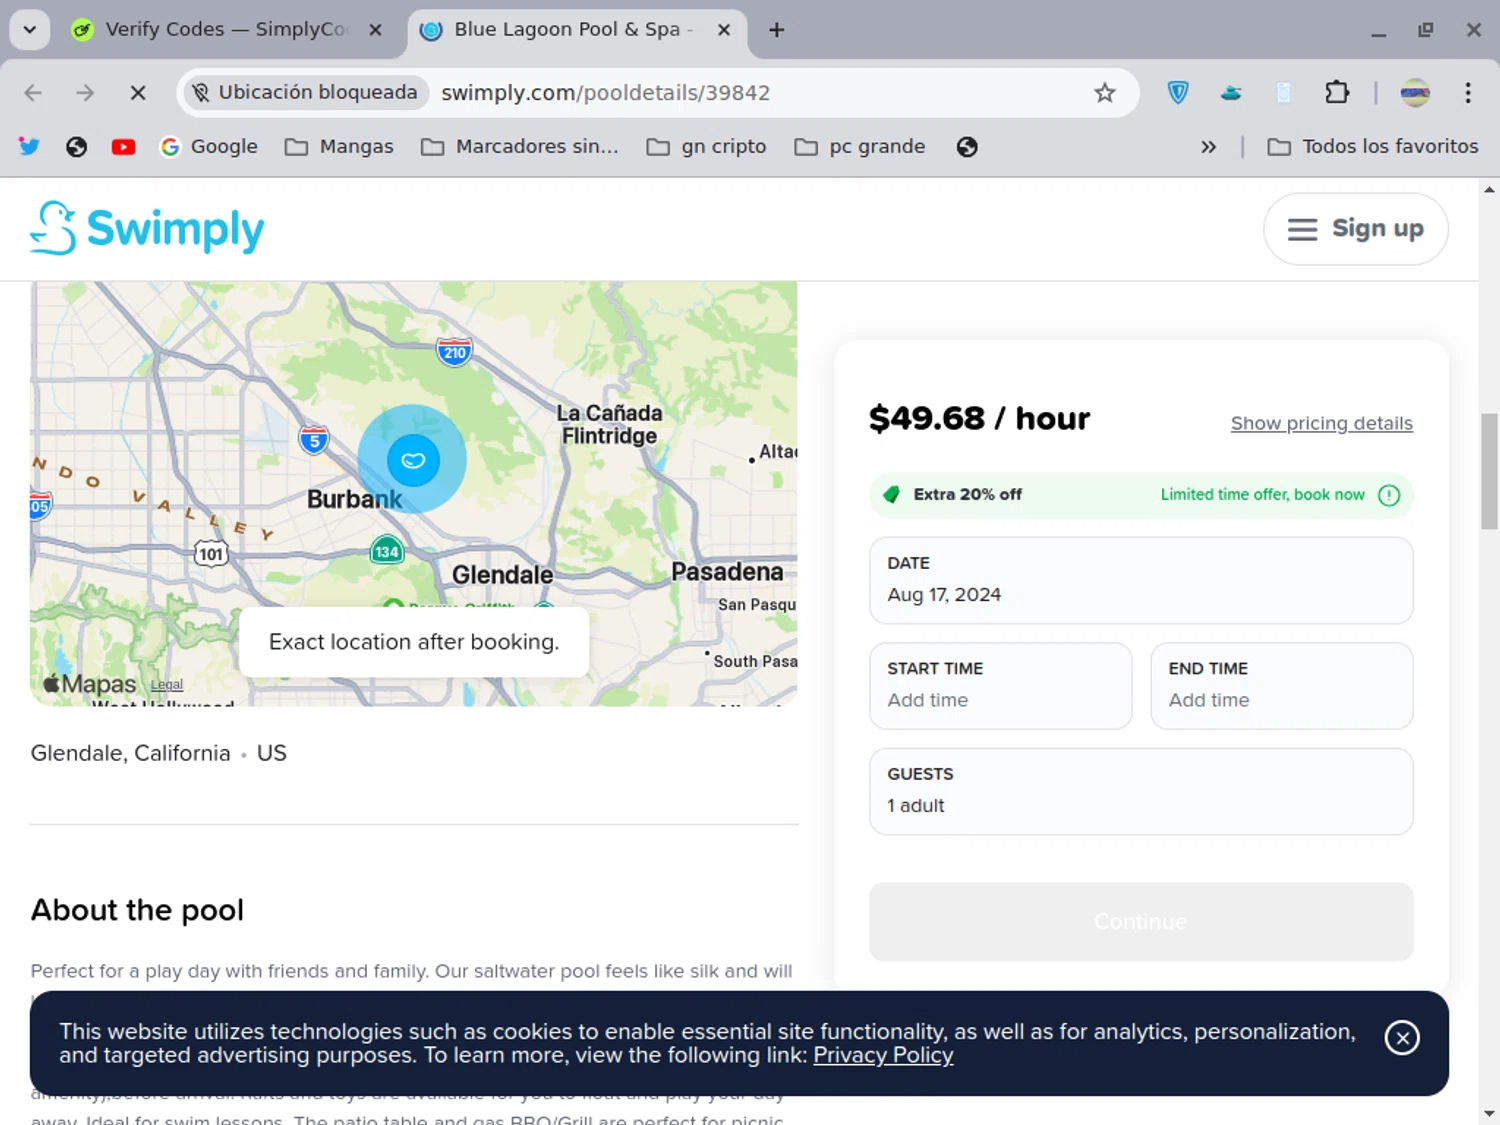Open the Sign up hamburger menu
1500x1125 pixels.
coord(1355,229)
